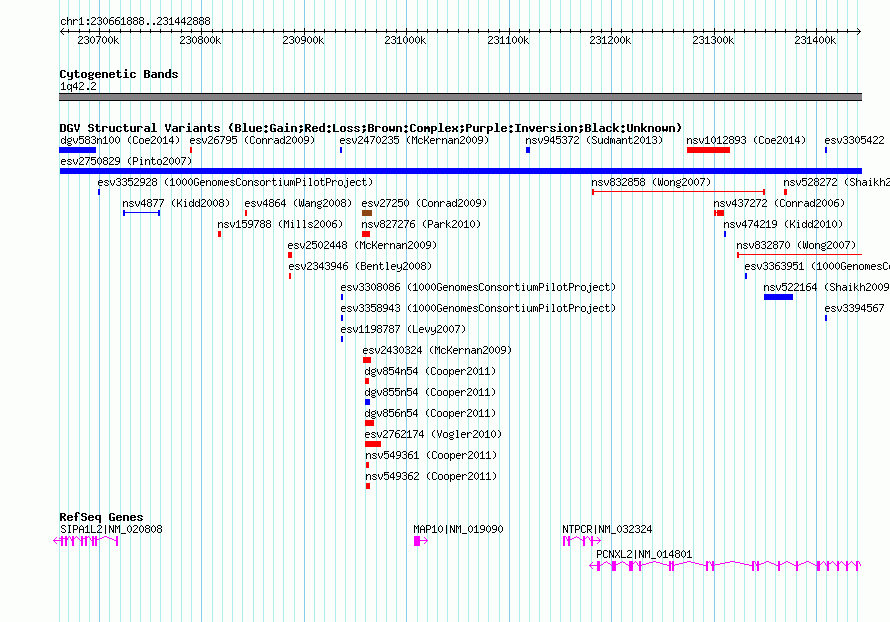Select the SIPA1L2 gene exon glyph

(x=86, y=541)
